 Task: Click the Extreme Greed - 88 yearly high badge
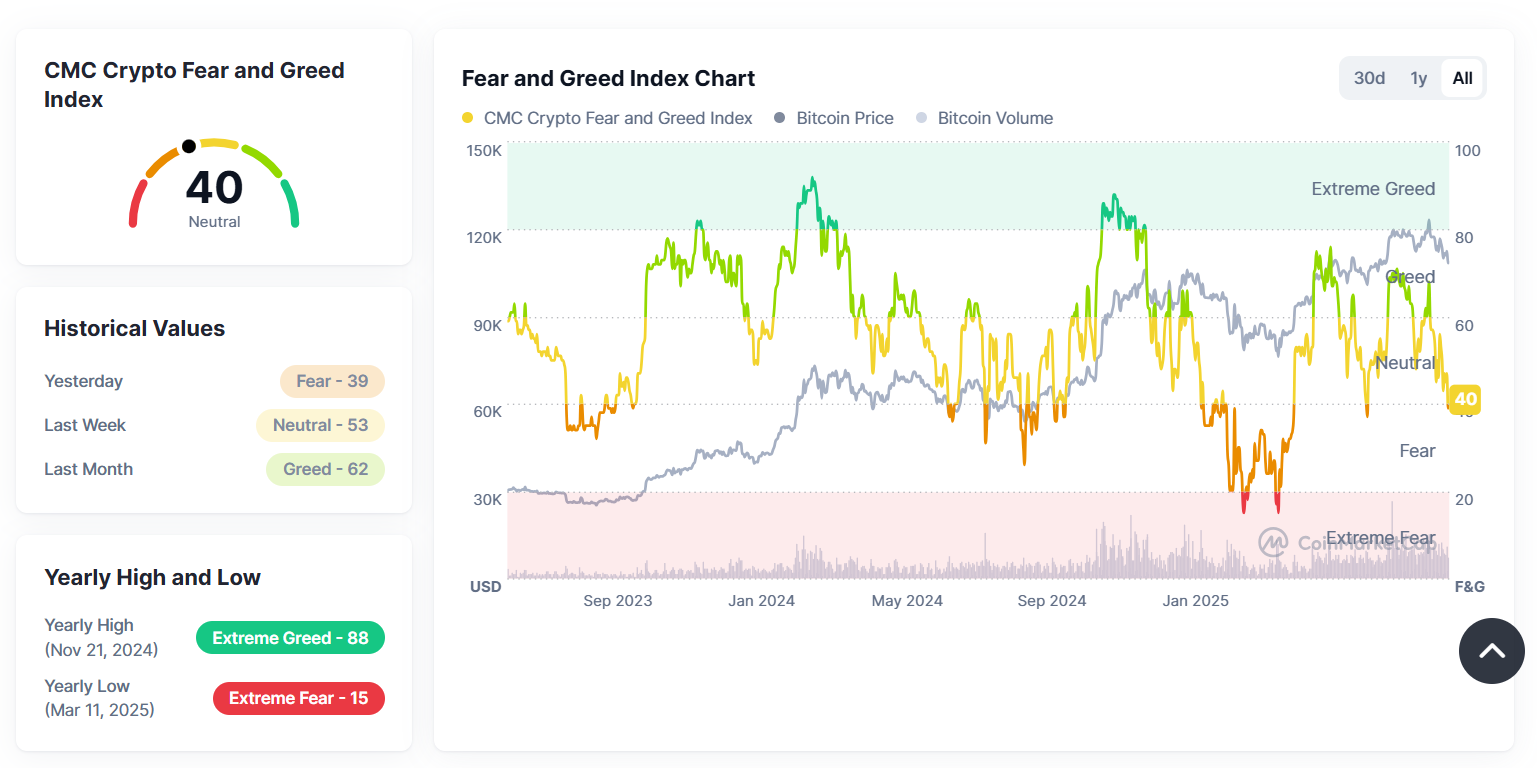(290, 638)
